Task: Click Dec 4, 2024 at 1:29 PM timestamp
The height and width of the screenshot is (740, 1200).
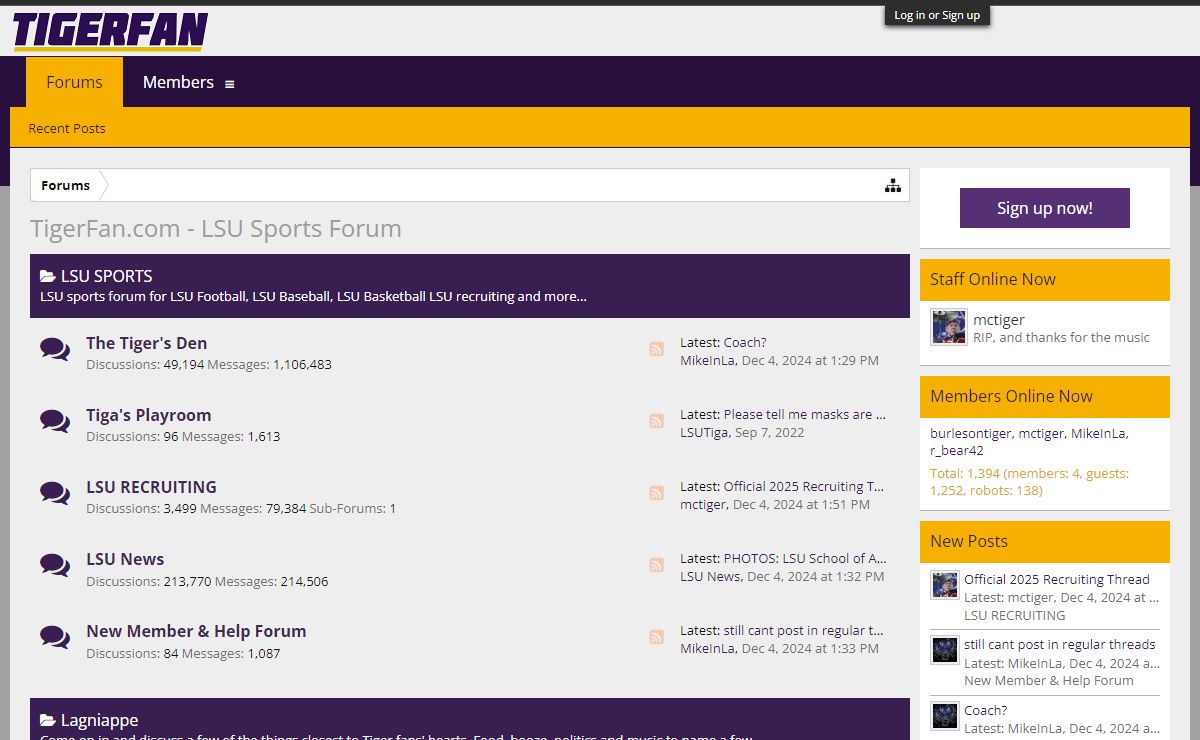Action: (x=810, y=360)
